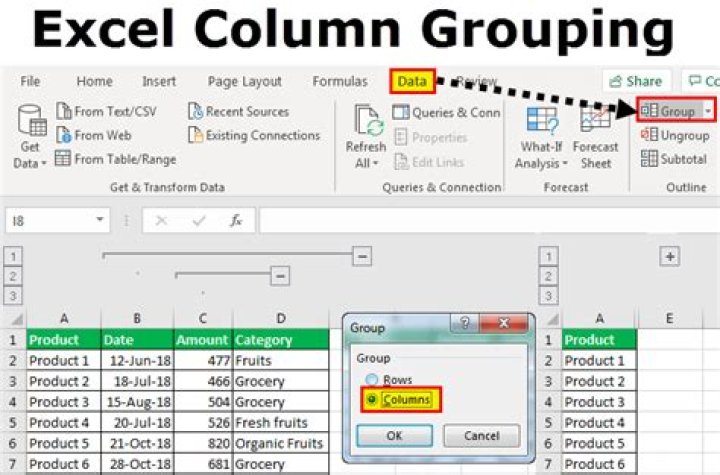Open Insert Function fx dialog
The image size is (720, 475).
tap(236, 221)
